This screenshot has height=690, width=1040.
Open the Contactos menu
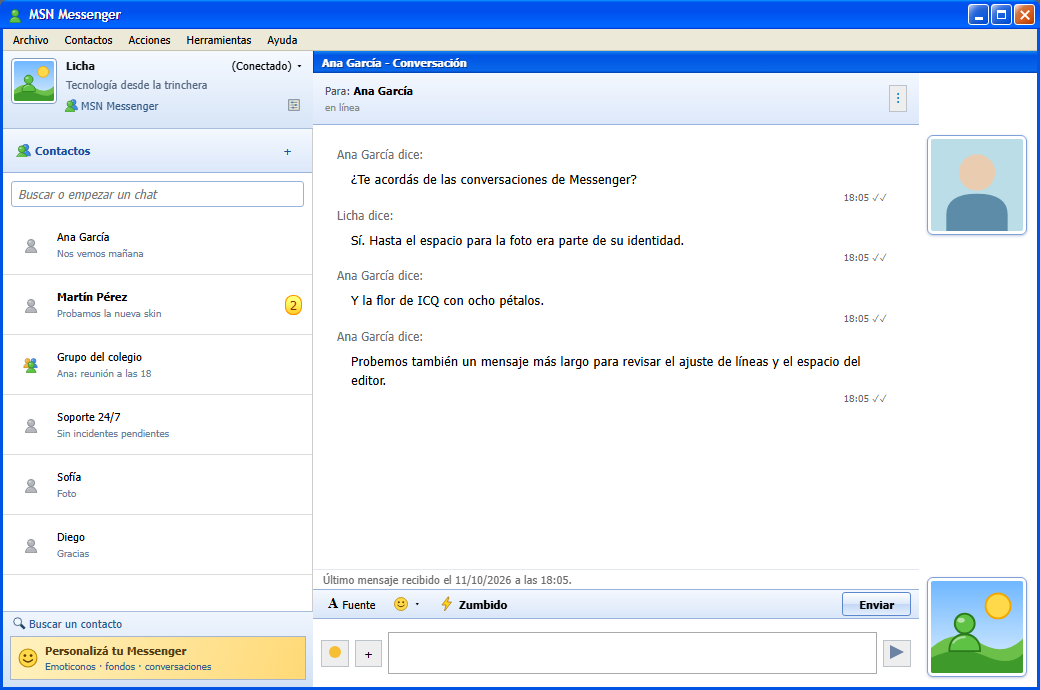pyautogui.click(x=88, y=40)
